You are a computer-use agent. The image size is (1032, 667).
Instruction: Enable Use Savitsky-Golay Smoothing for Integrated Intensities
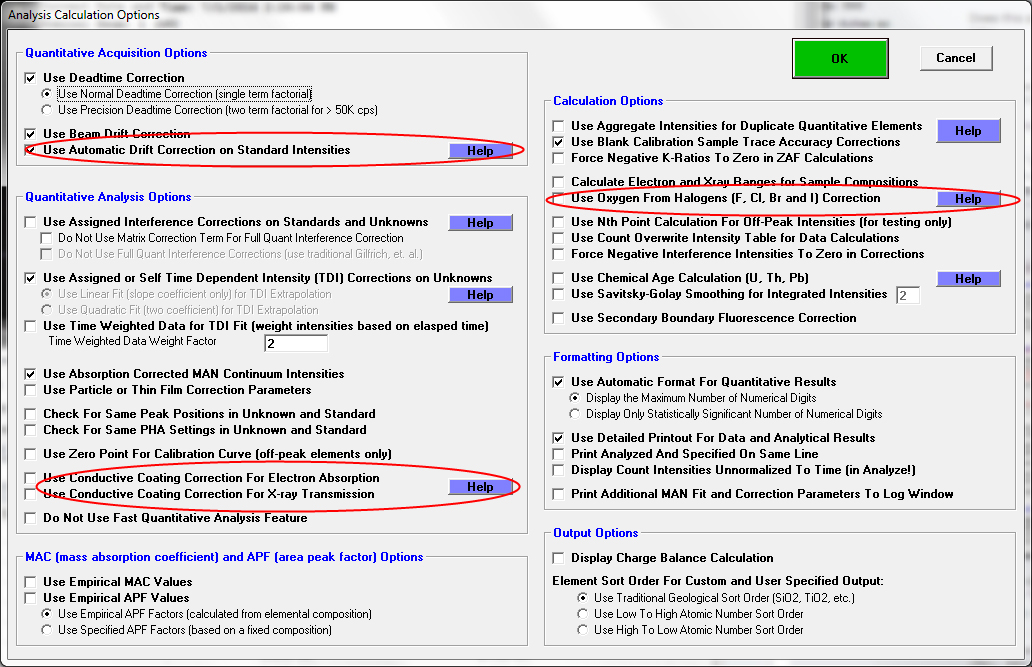[559, 294]
